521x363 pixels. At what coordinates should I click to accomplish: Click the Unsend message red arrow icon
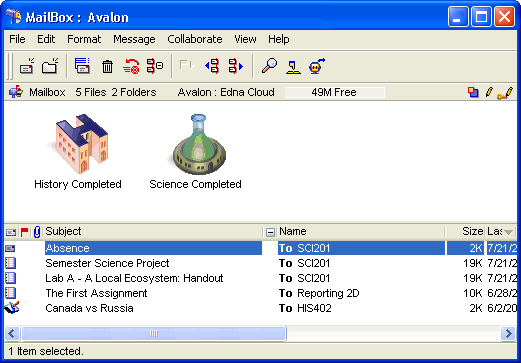pos(131,66)
